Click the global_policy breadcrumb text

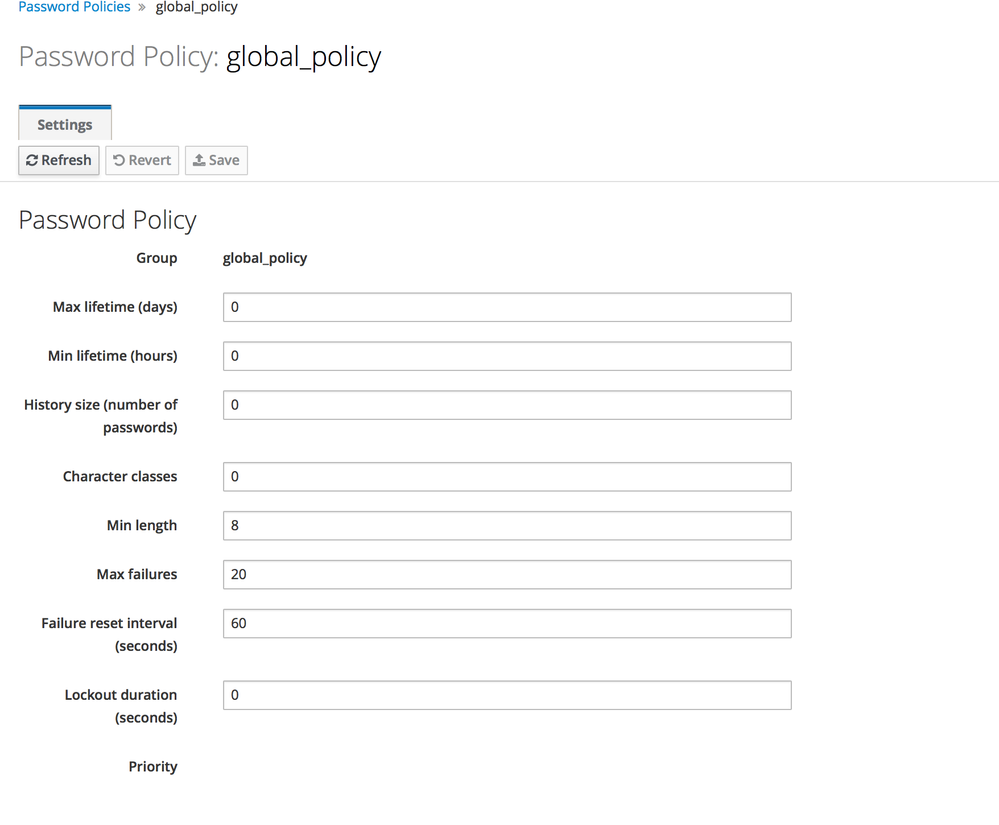point(196,7)
